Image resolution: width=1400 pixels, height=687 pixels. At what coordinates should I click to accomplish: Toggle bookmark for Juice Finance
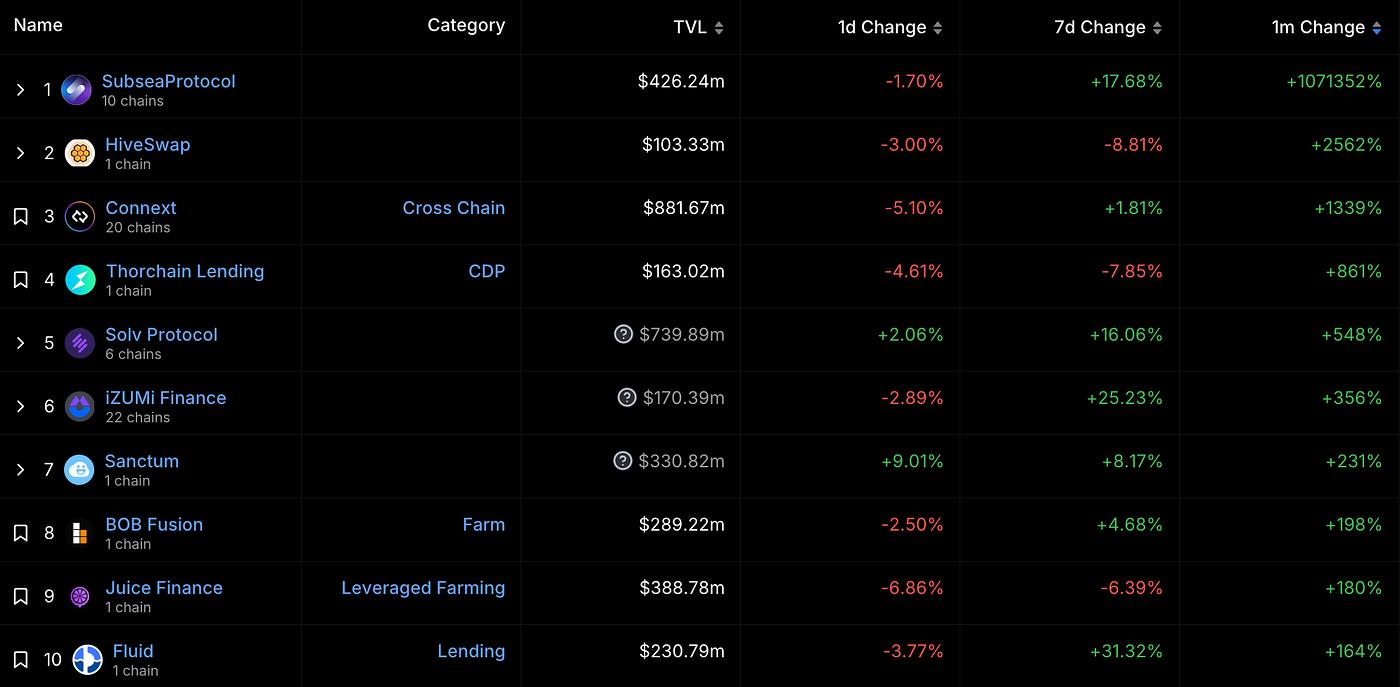(20, 597)
